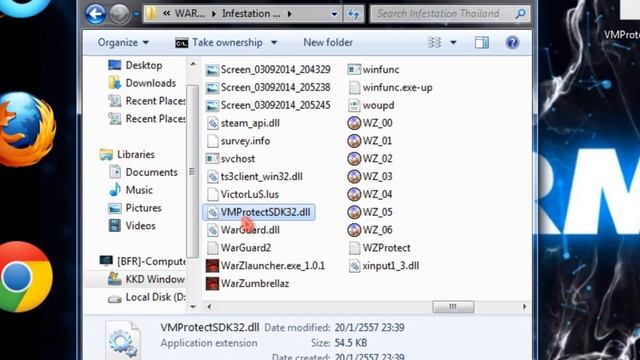640x360 pixels.
Task: Open recent pages dropdown beside Forward button
Action: pos(136,14)
